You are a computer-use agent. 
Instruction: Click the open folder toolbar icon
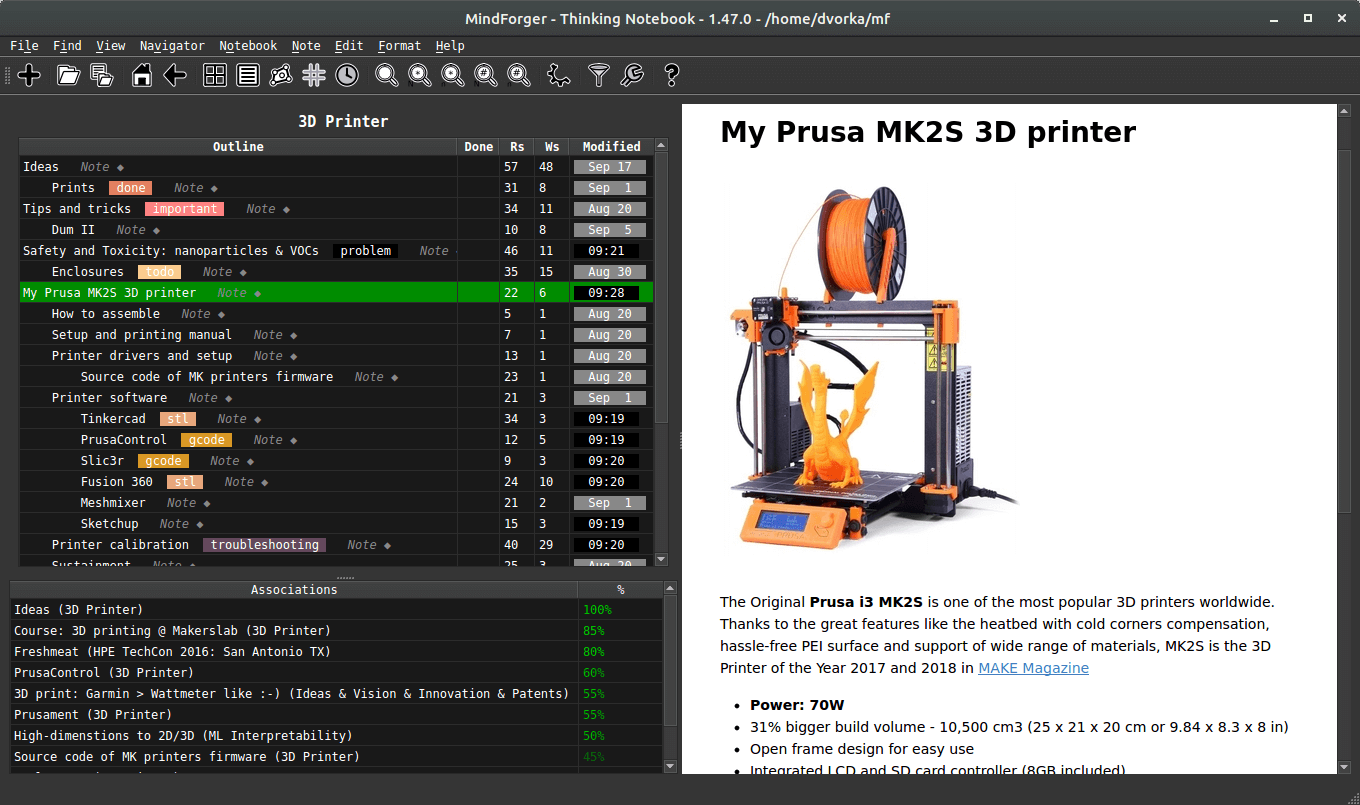[x=68, y=75]
